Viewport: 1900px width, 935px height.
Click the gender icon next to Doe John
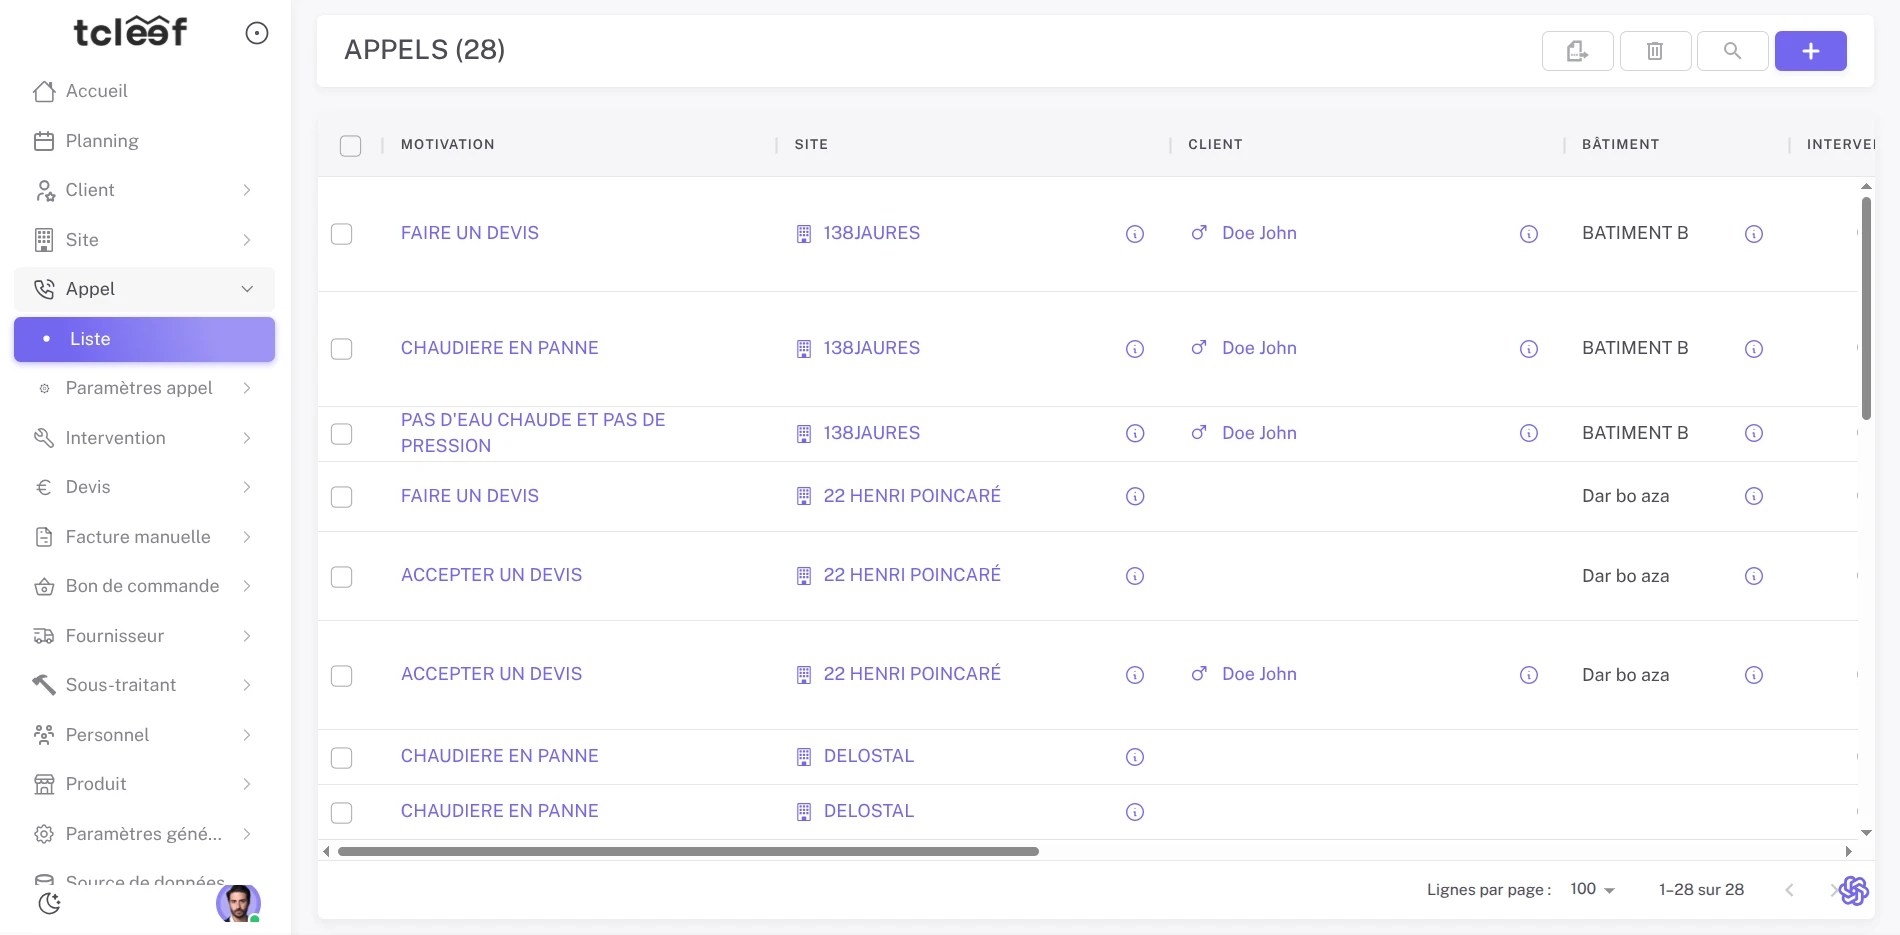(1198, 233)
